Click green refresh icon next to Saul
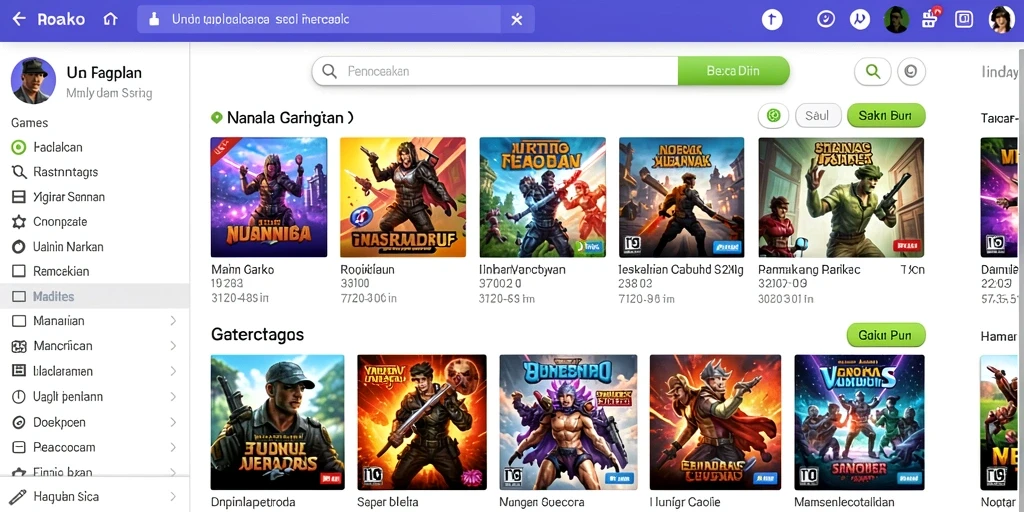Viewport: 1024px width, 512px height. (774, 116)
